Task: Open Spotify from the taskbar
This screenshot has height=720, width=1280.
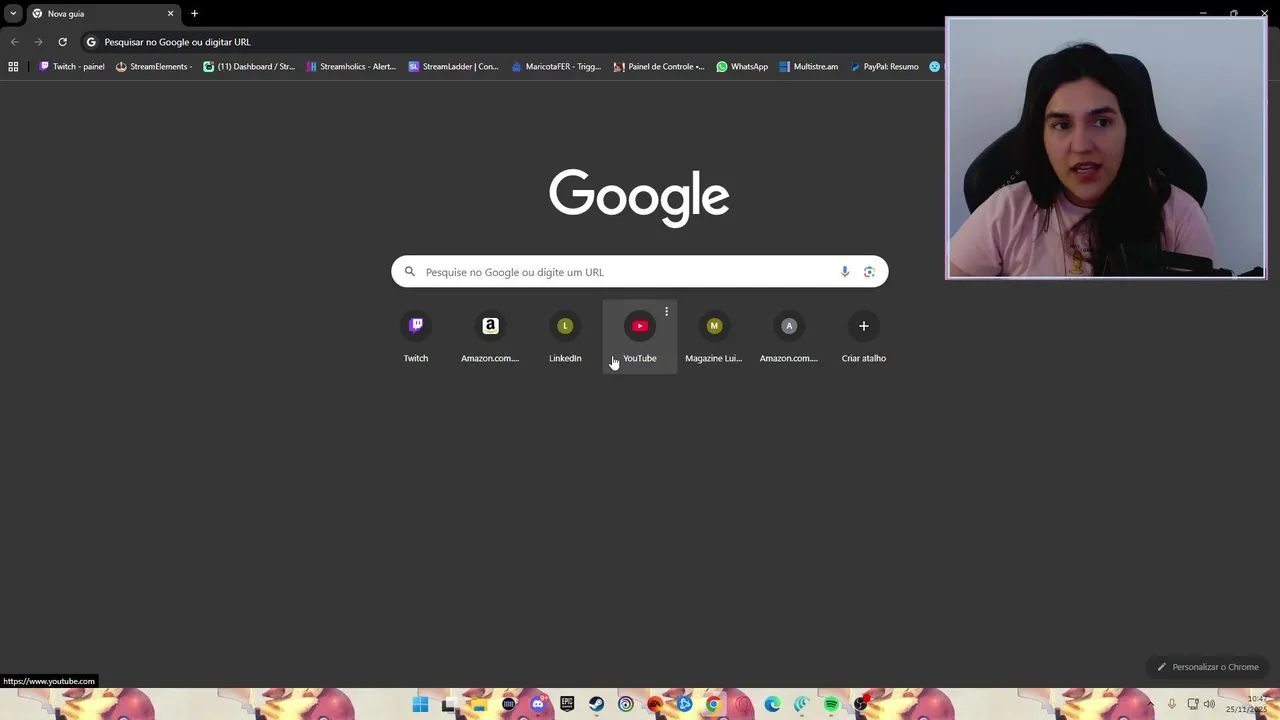Action: (x=831, y=704)
